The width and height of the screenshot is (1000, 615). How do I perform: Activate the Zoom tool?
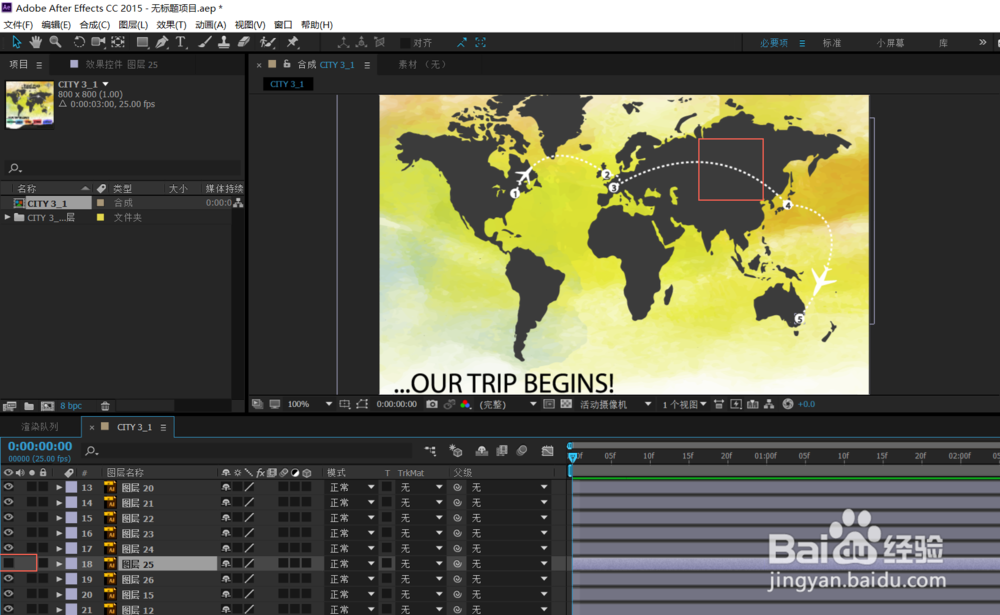[55, 42]
